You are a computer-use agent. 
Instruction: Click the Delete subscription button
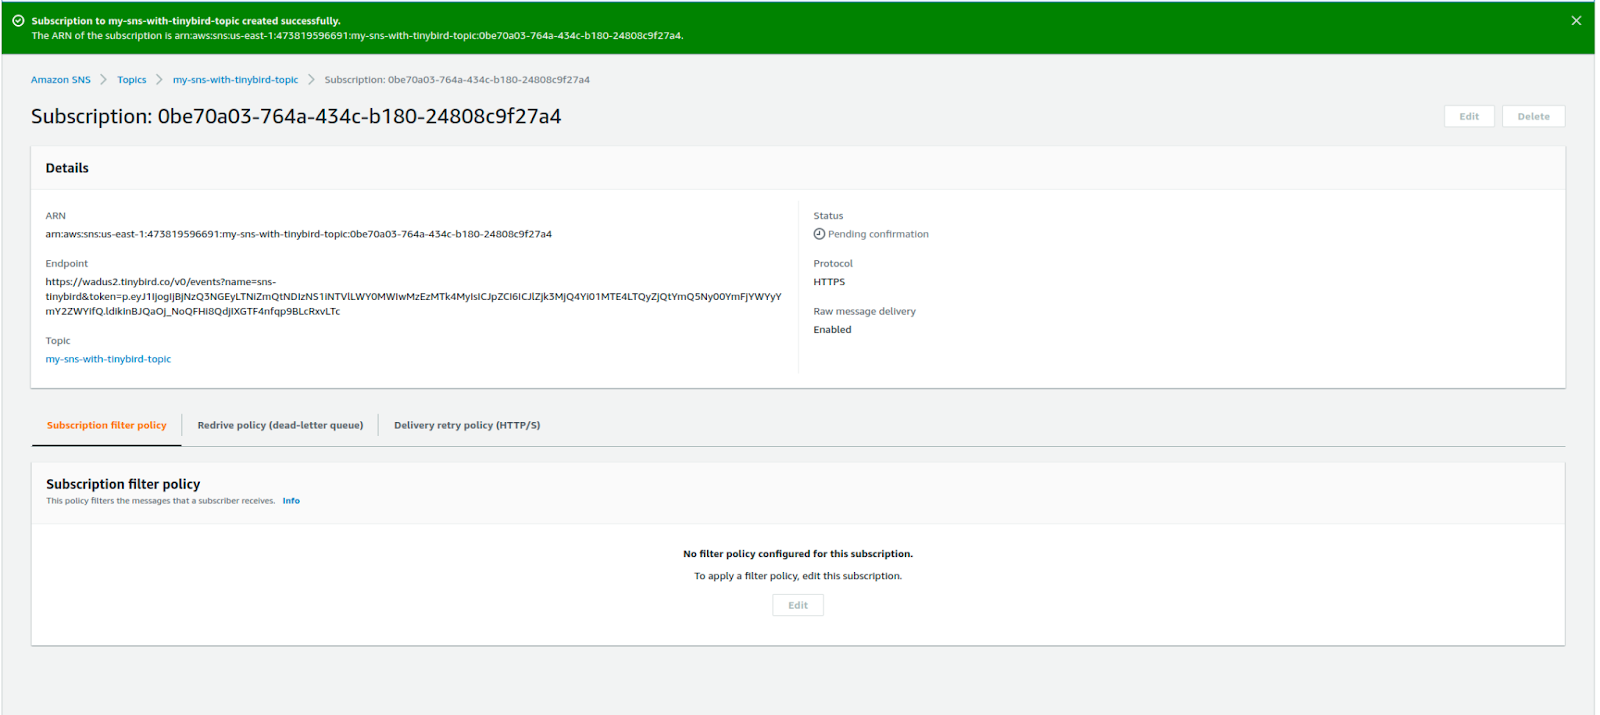(1533, 117)
